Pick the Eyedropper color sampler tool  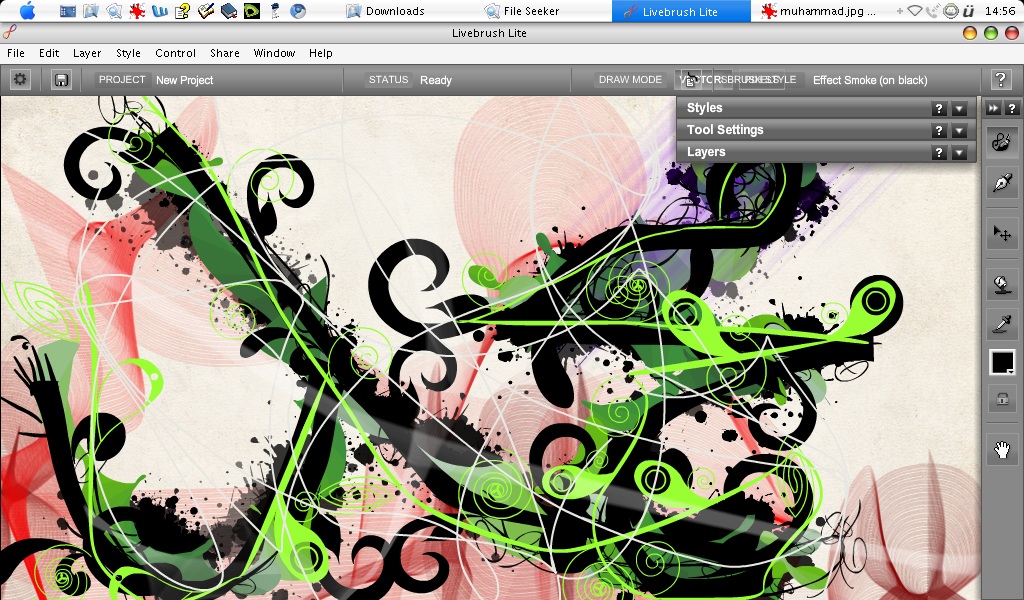(1002, 323)
